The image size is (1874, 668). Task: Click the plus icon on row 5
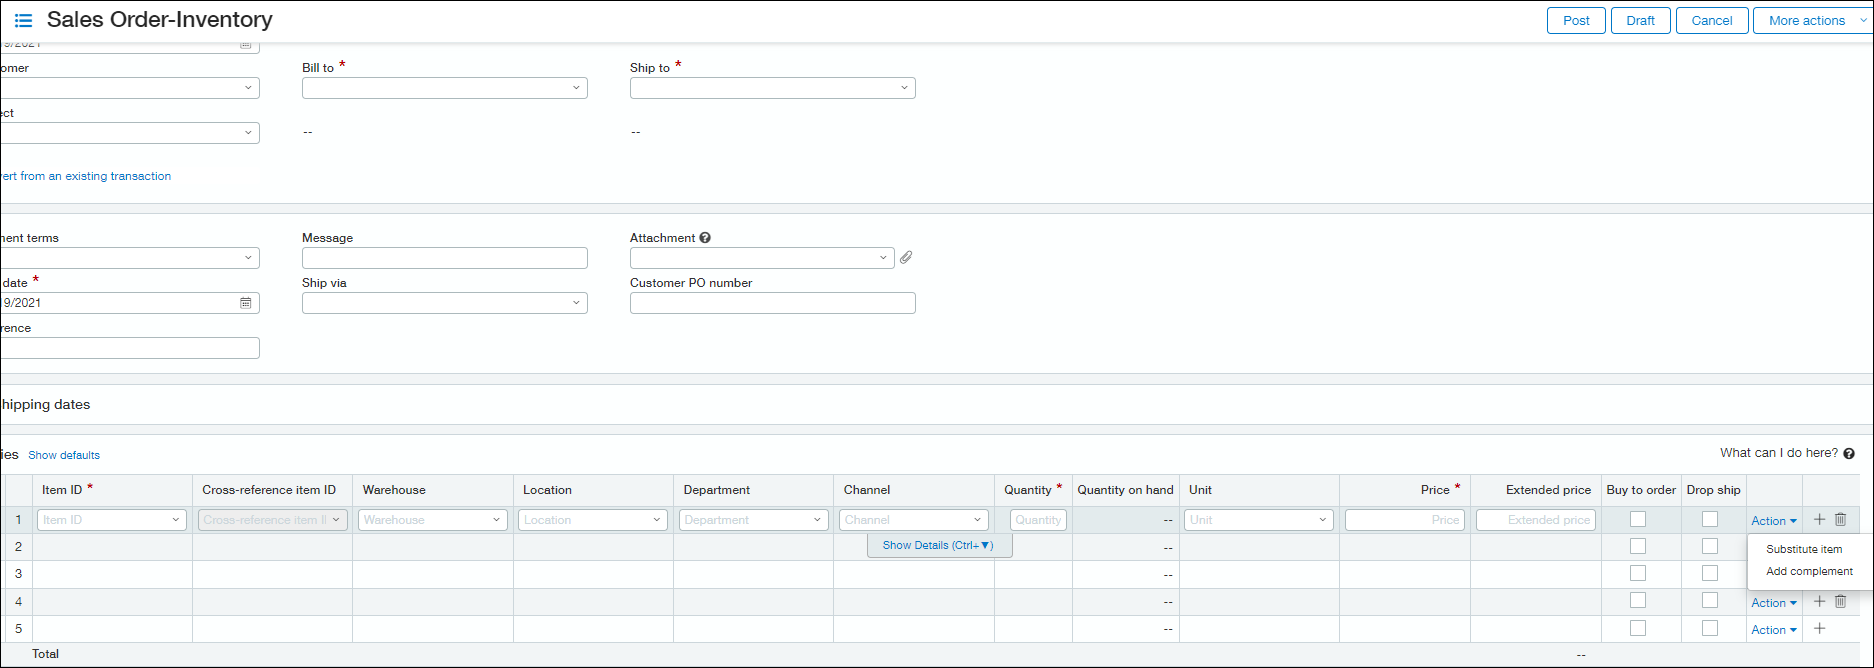(1819, 629)
